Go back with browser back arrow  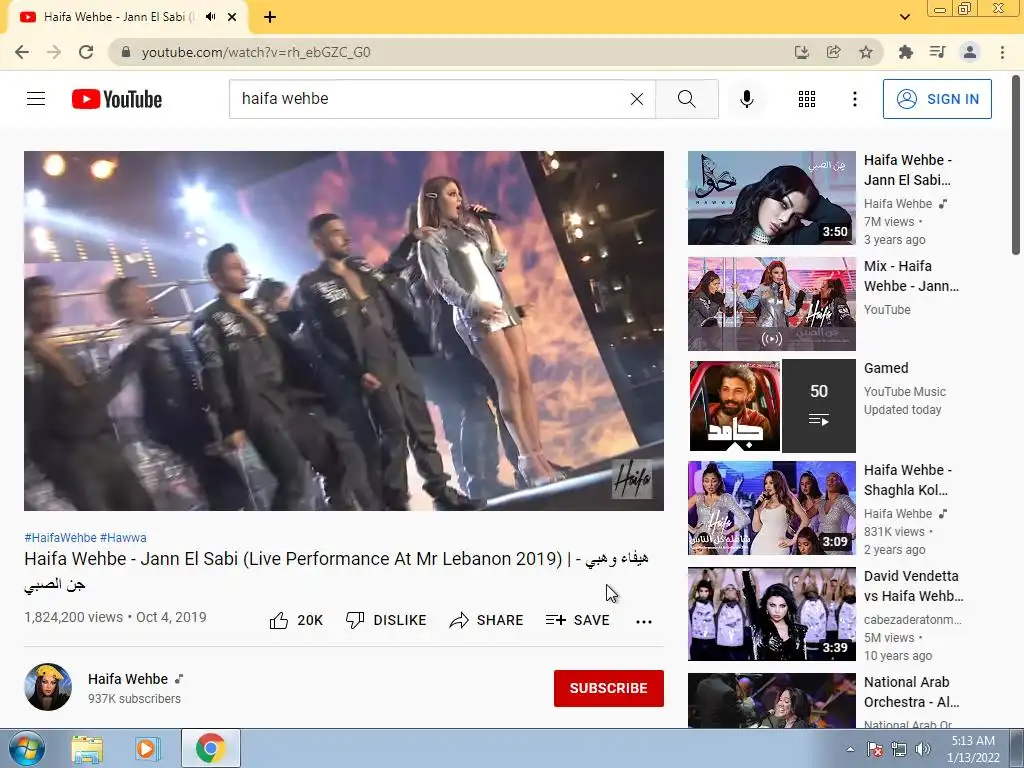click(x=22, y=52)
